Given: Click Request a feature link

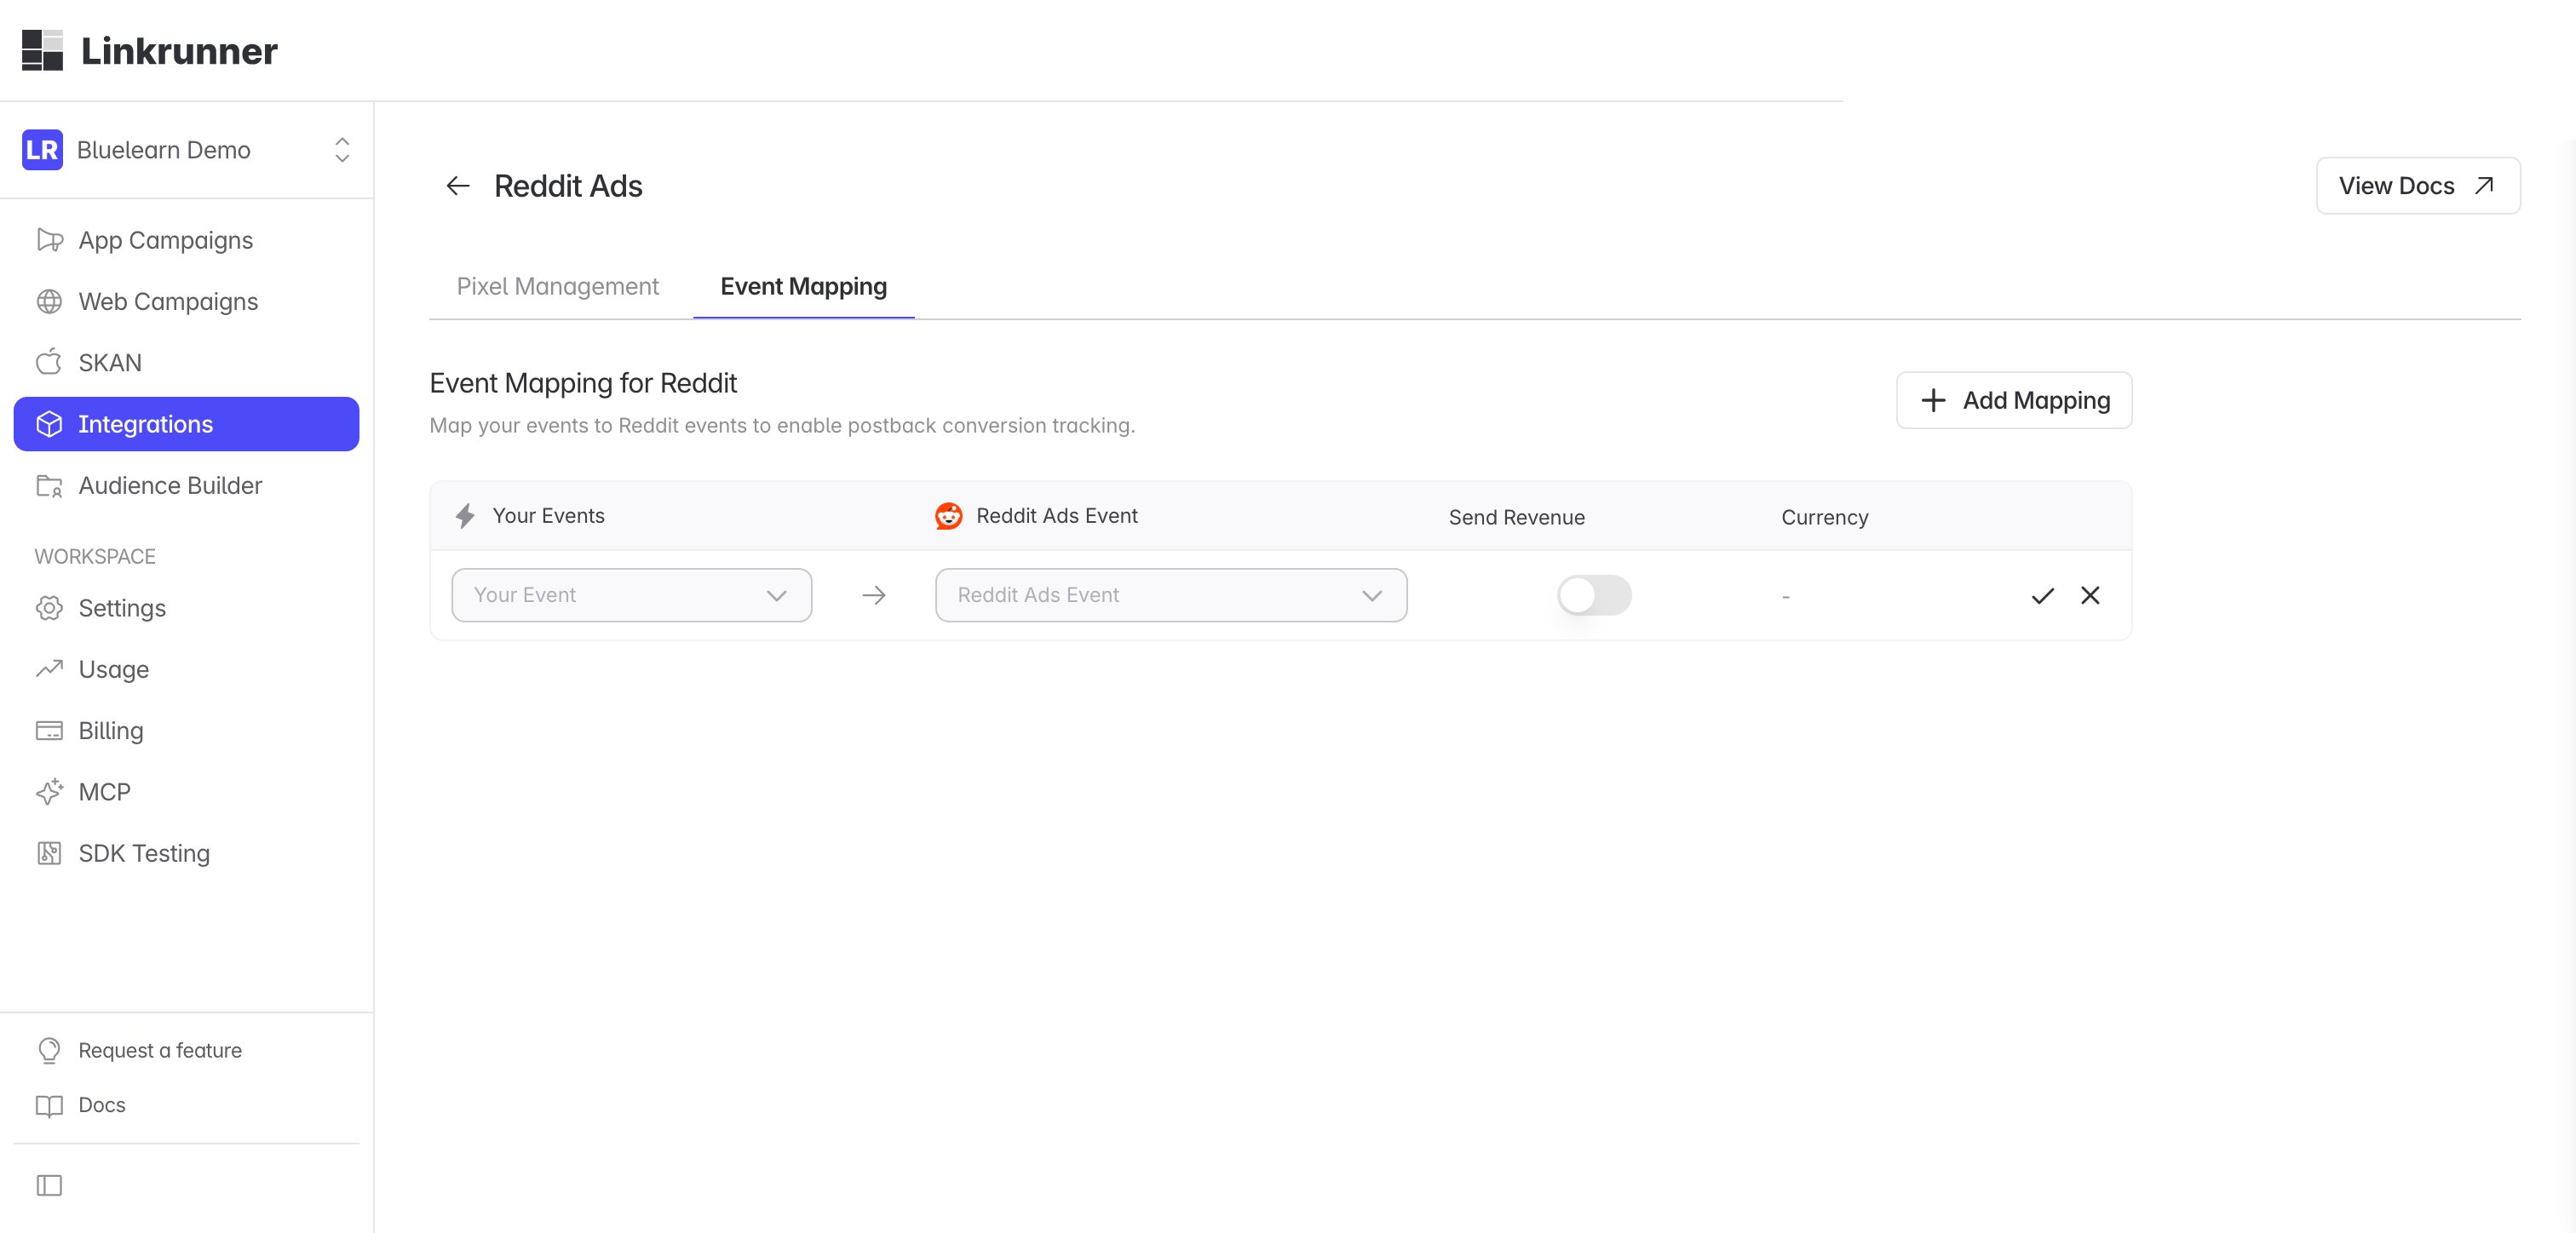Looking at the screenshot, I should click(x=160, y=1050).
